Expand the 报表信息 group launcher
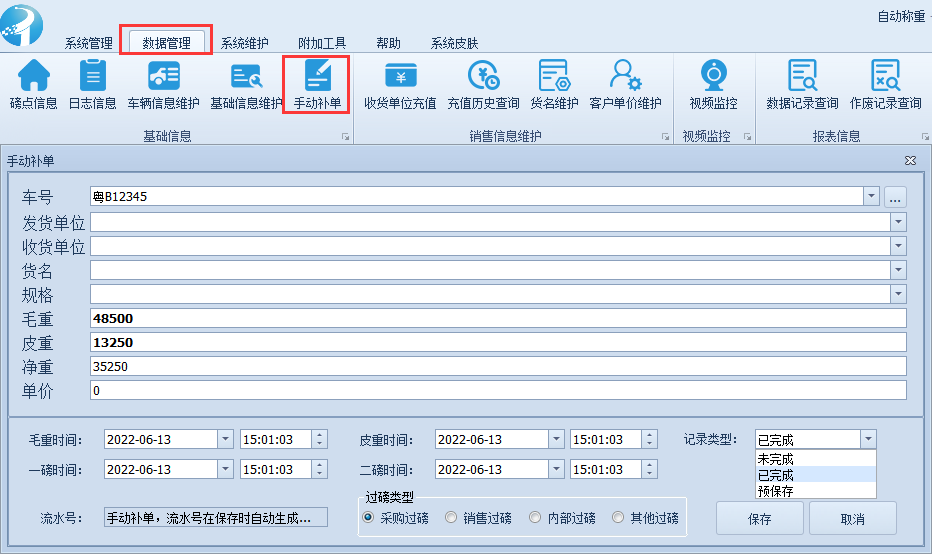 tap(925, 137)
